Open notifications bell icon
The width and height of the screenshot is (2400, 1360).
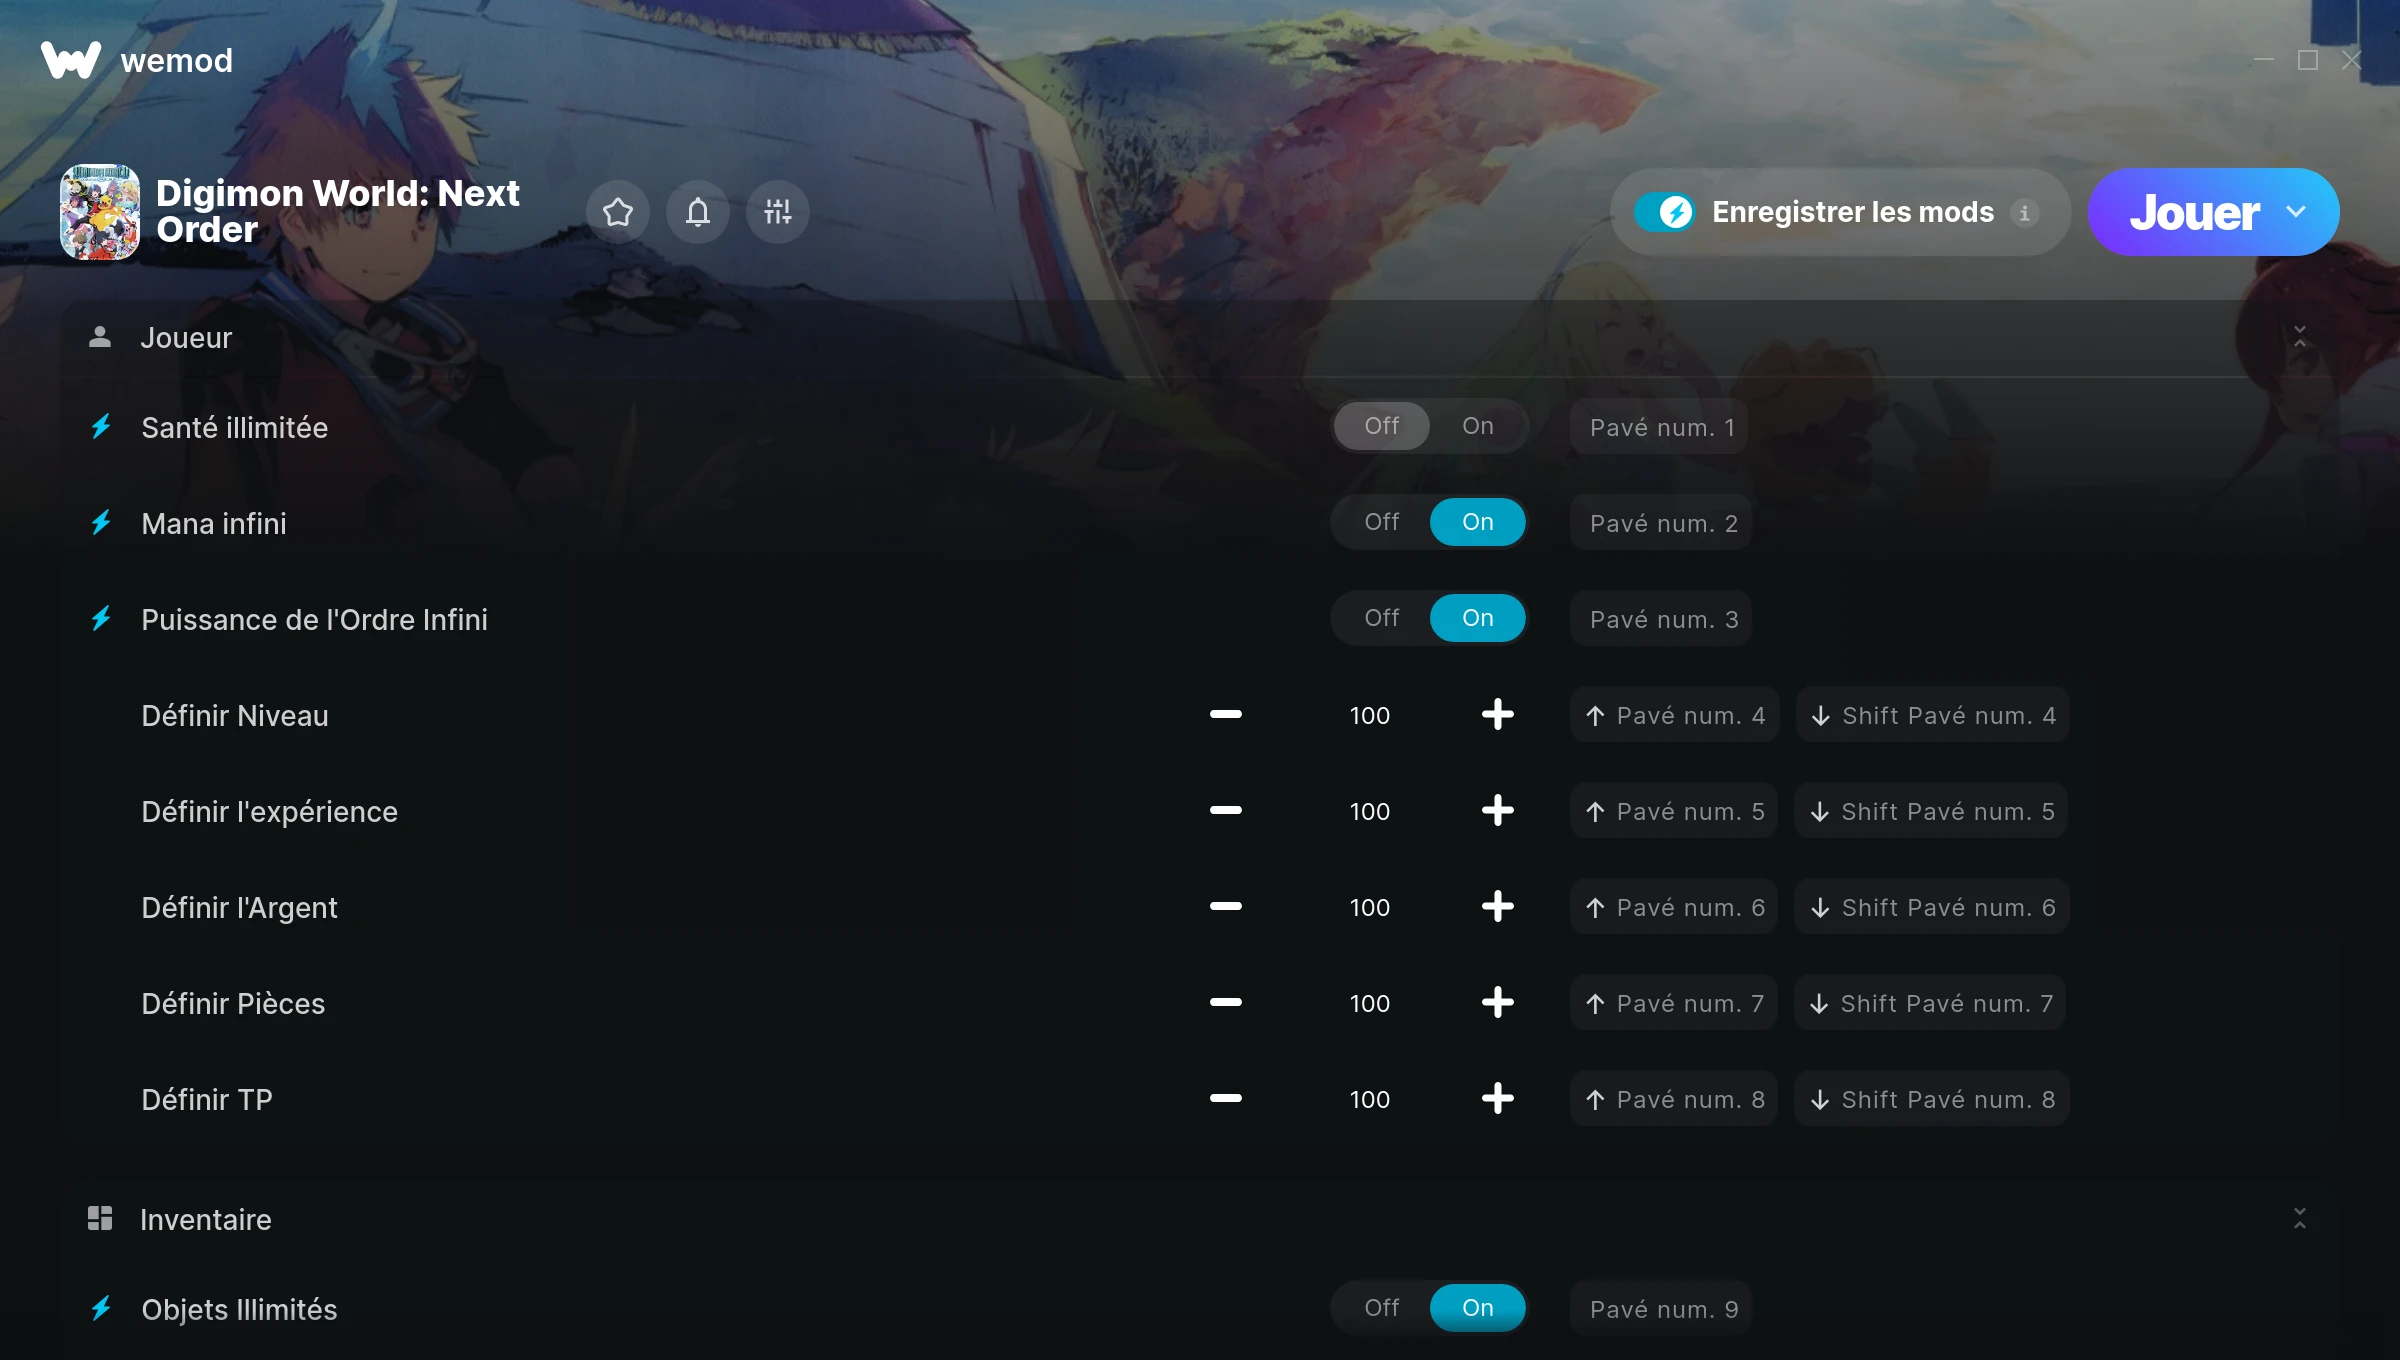point(697,212)
